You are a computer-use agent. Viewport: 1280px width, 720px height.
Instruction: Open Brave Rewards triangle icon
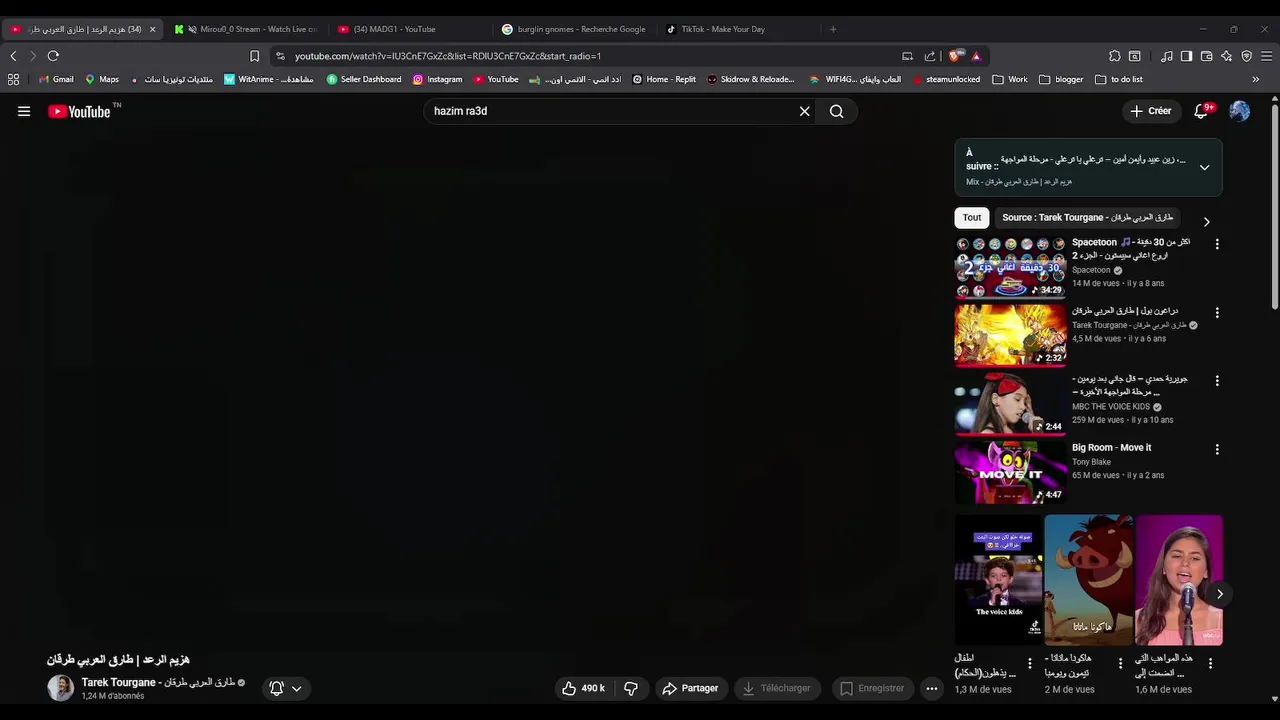(x=976, y=56)
